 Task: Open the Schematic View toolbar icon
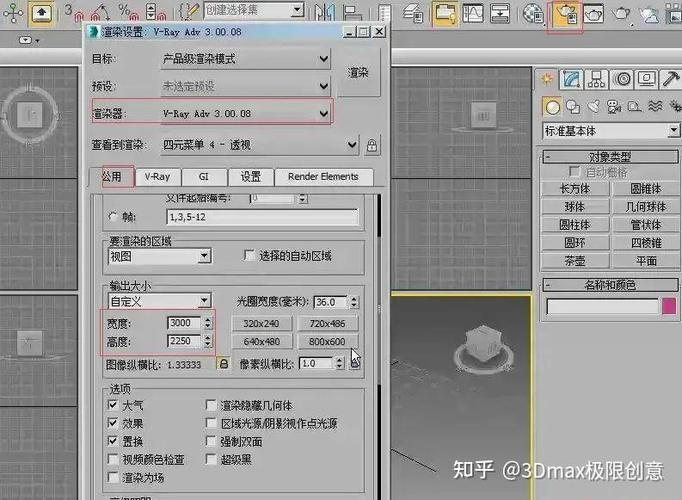click(500, 13)
